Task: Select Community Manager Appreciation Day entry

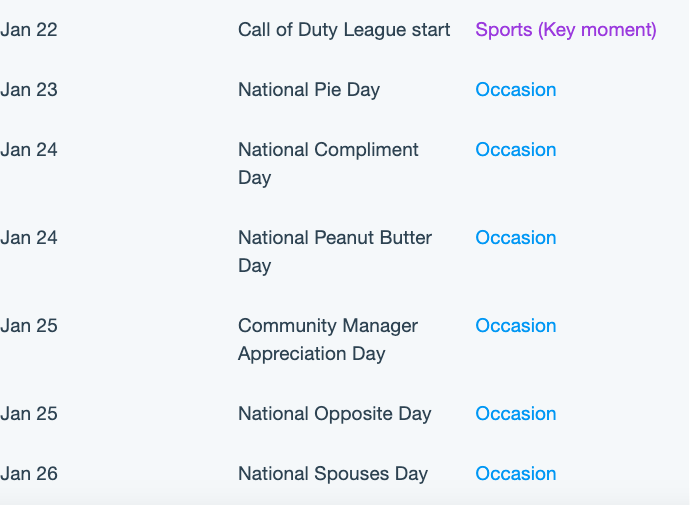Action: point(328,340)
